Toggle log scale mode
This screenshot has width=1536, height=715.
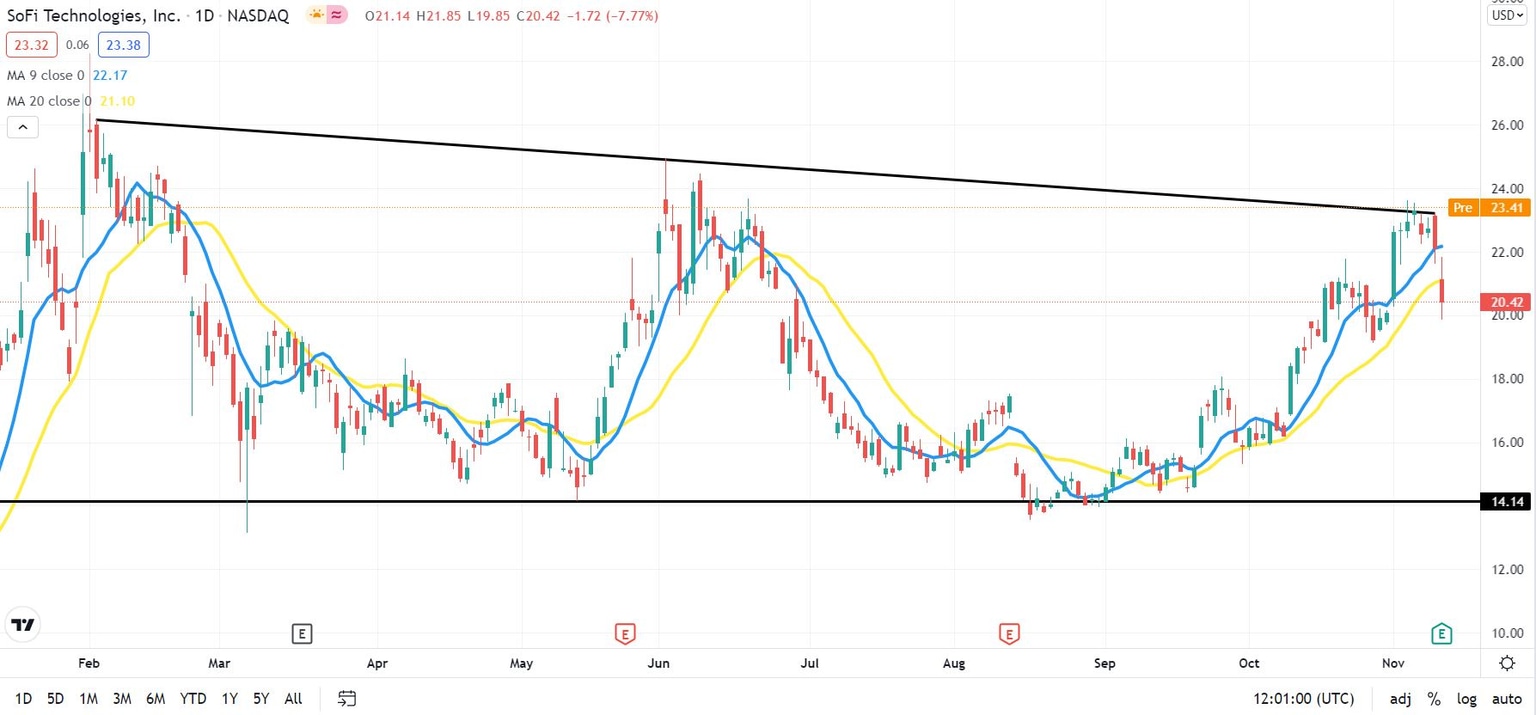(x=1466, y=699)
